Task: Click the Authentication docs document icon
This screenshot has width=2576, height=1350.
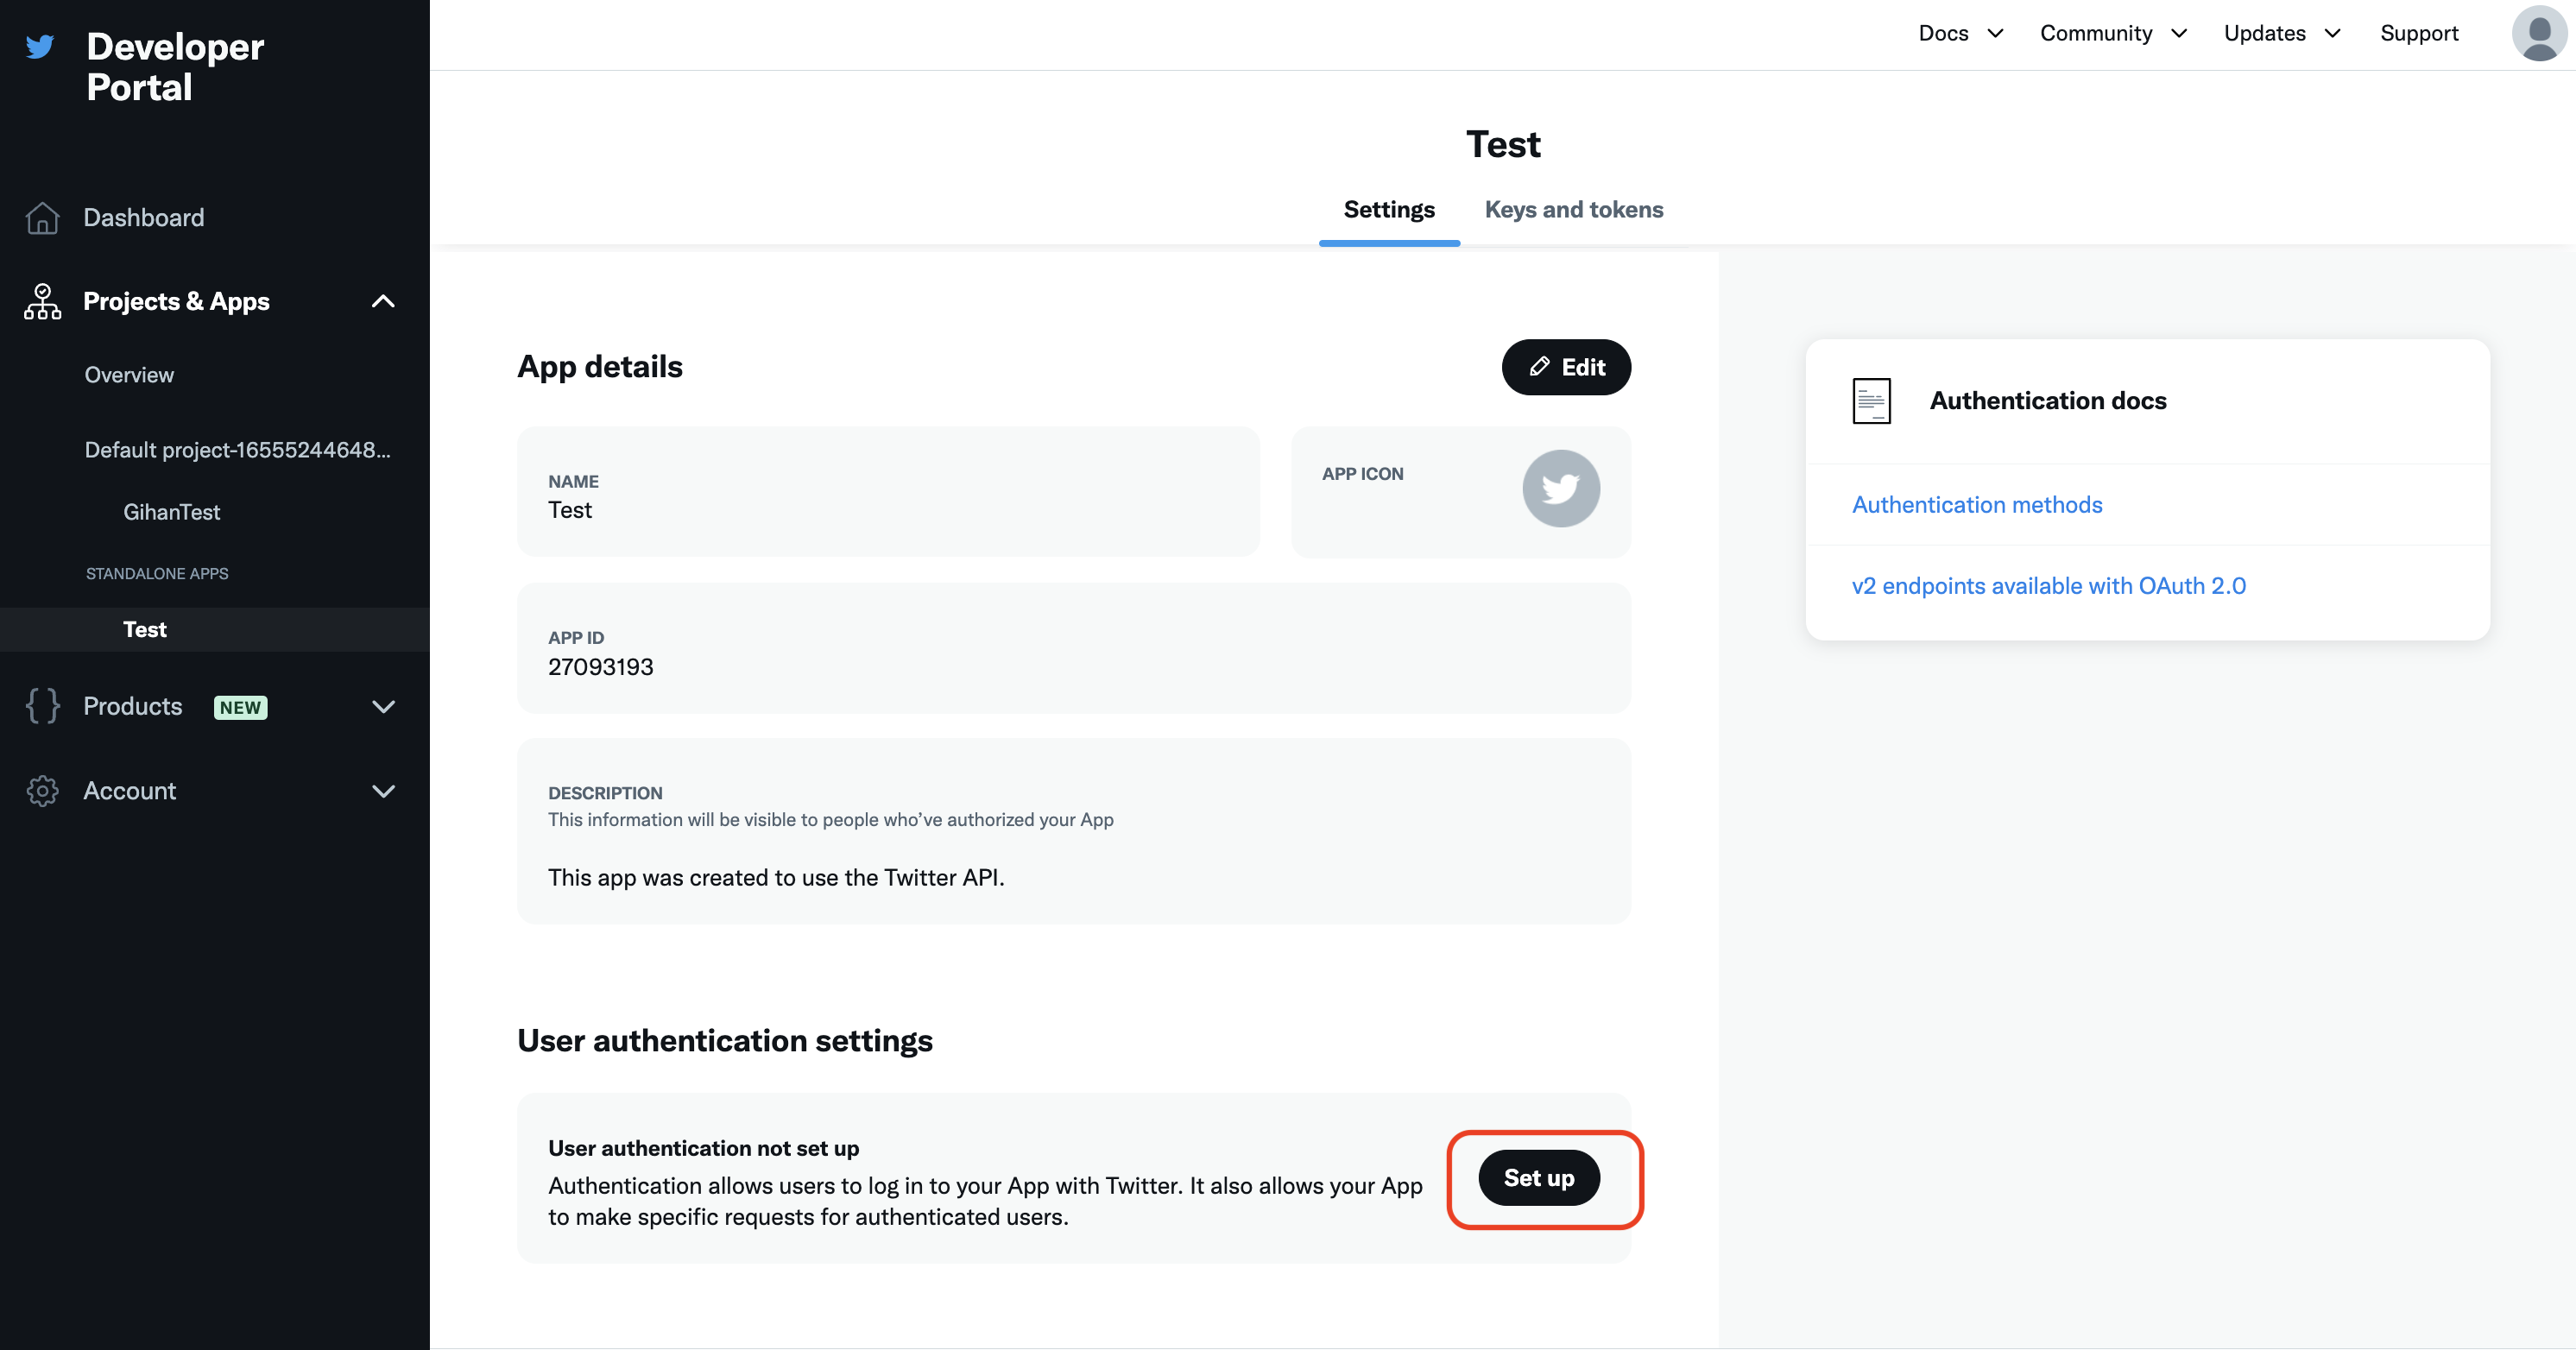Action: point(1871,400)
